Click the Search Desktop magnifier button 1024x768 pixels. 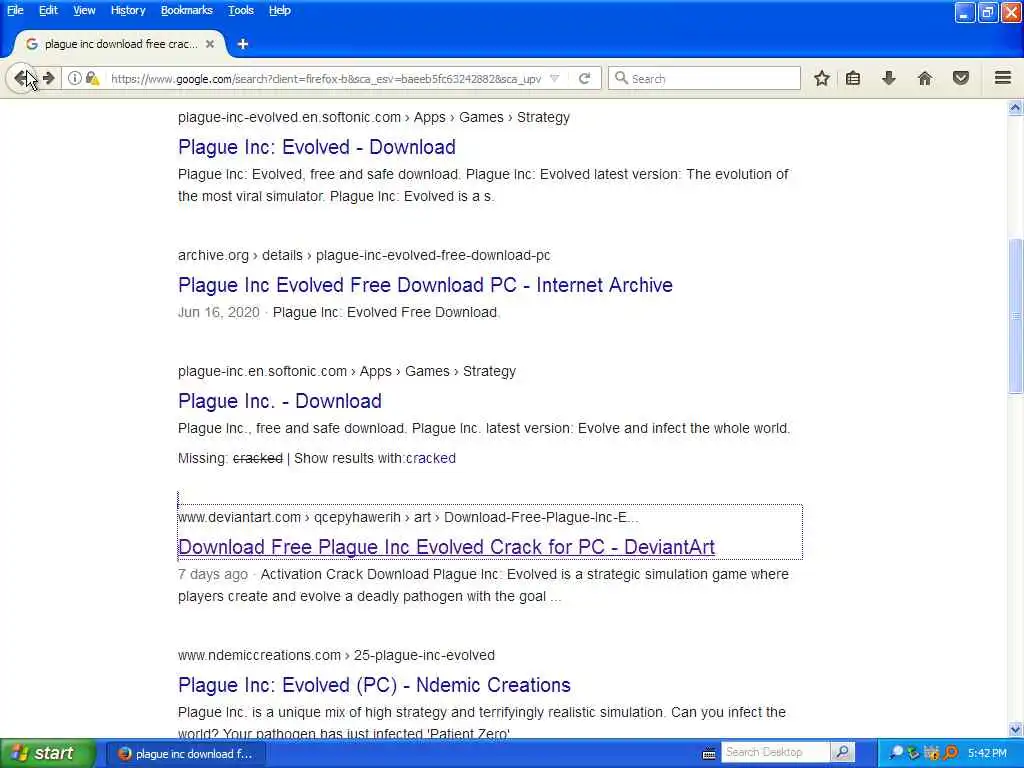point(842,752)
